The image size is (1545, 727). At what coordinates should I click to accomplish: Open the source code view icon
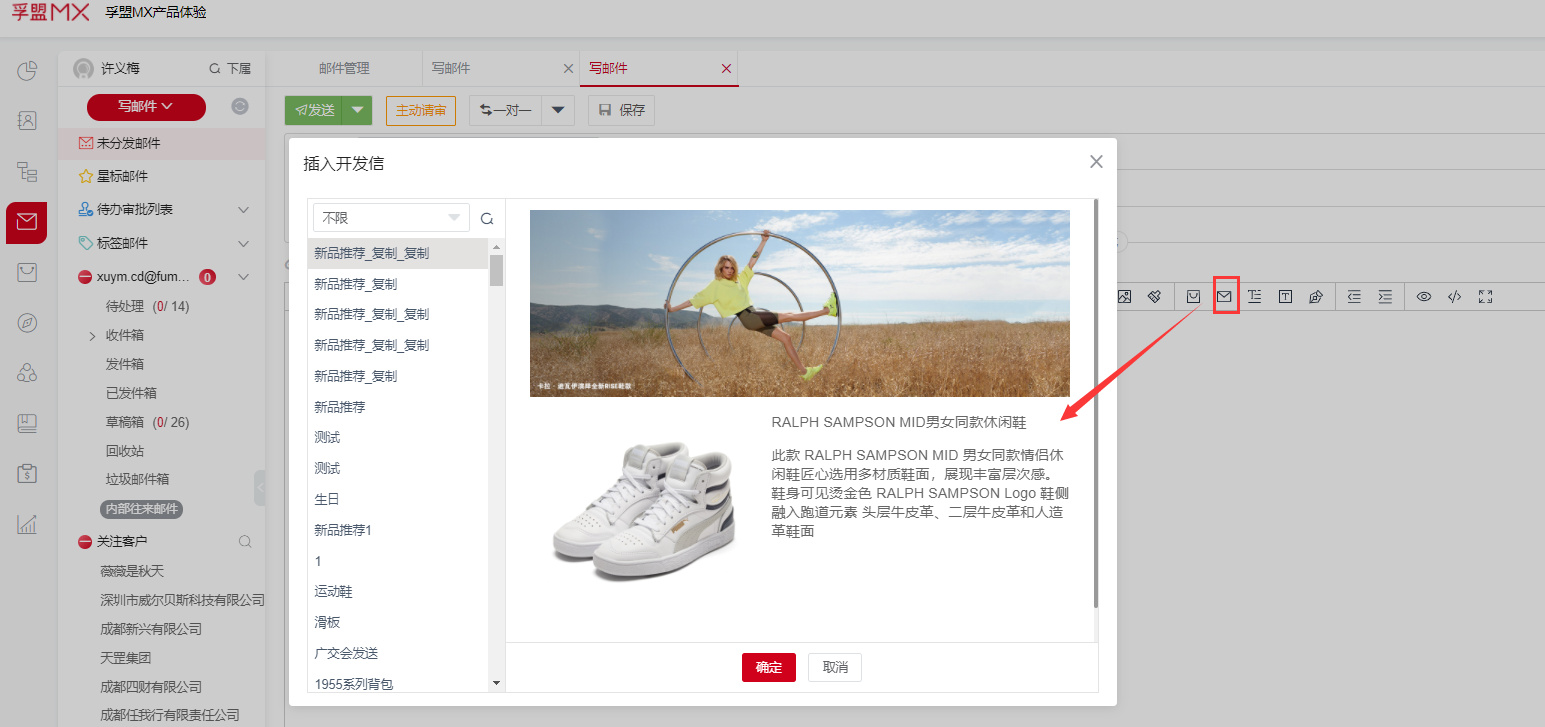pos(1454,296)
